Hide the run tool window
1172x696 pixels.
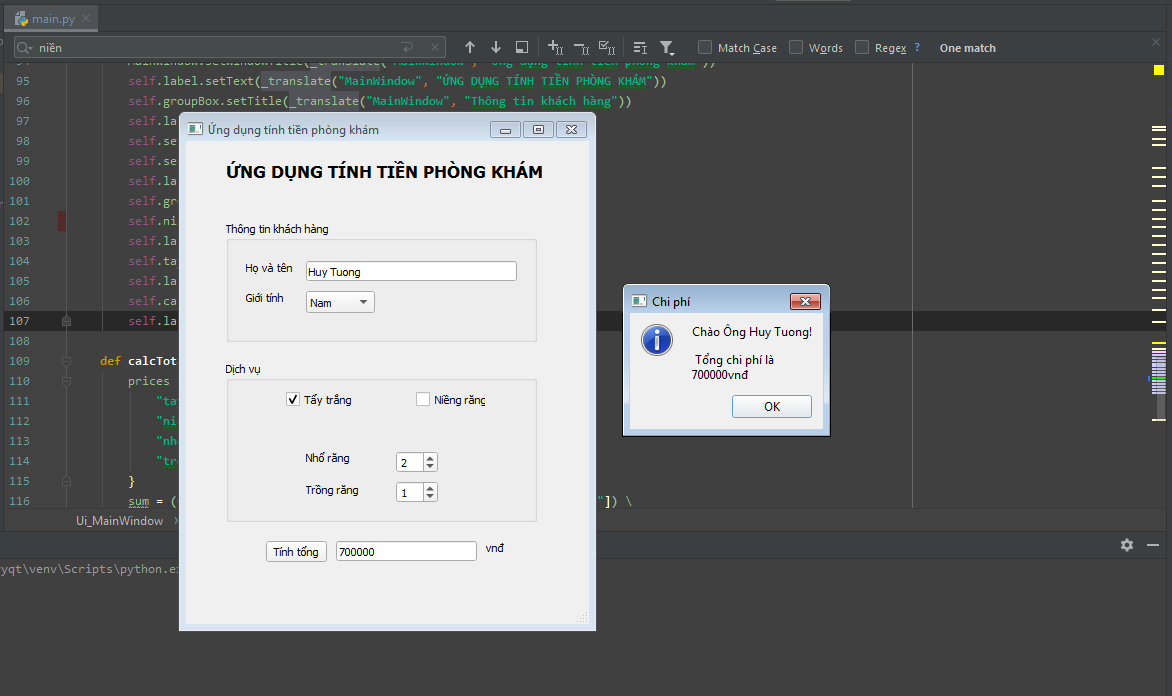pos(1153,545)
